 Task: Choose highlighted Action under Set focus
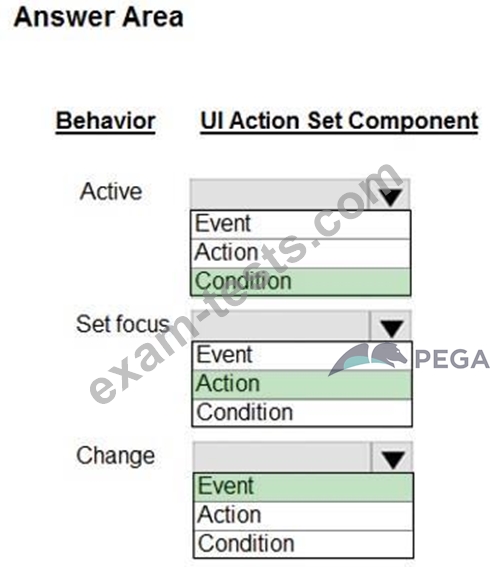tap(302, 384)
